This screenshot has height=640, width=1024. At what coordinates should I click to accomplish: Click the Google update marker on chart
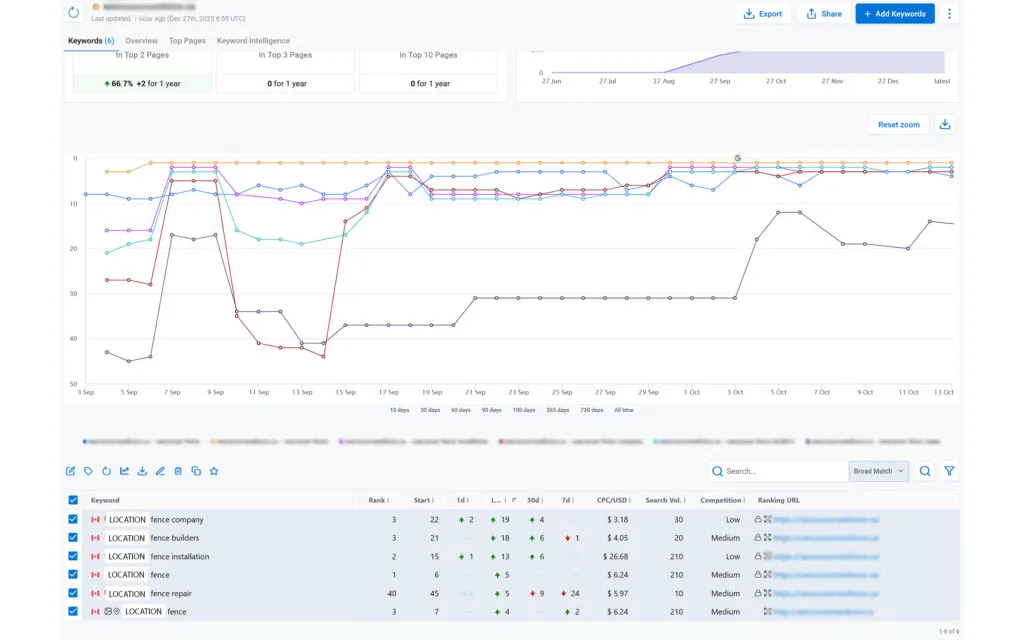coord(737,158)
